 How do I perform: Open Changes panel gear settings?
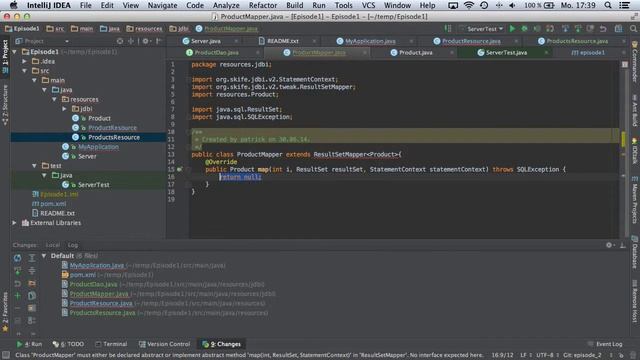[x=609, y=245]
